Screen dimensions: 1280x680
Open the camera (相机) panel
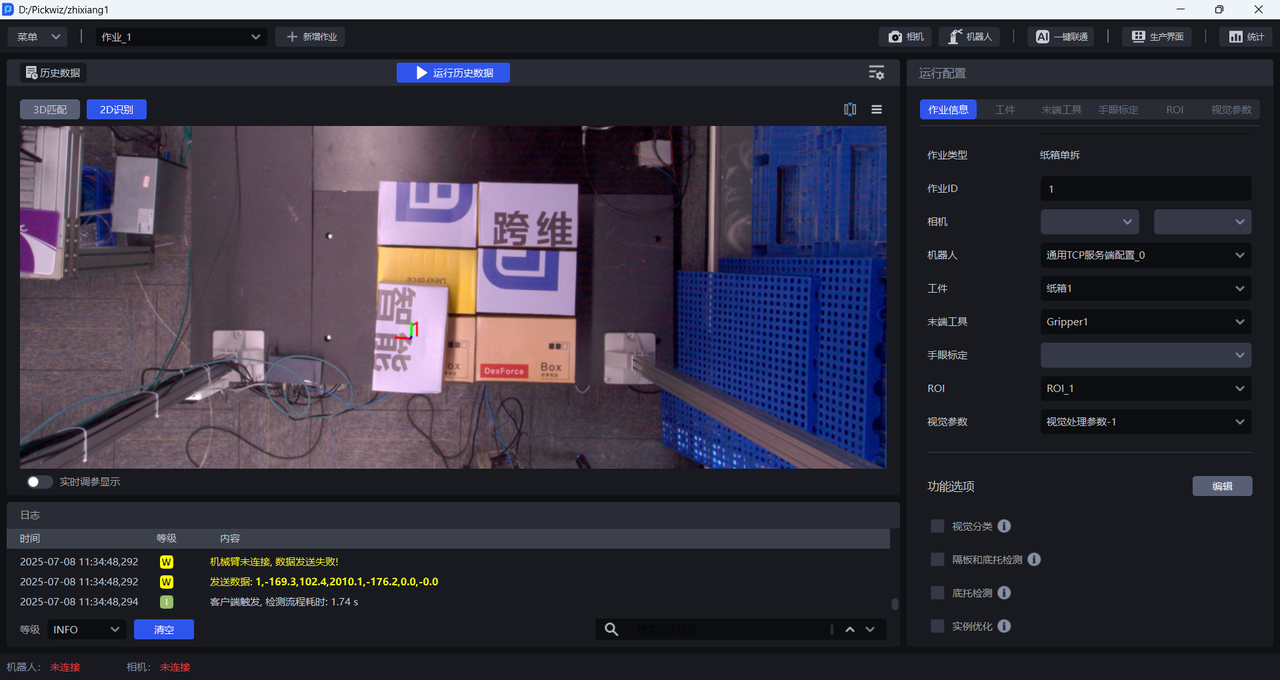(x=905, y=37)
